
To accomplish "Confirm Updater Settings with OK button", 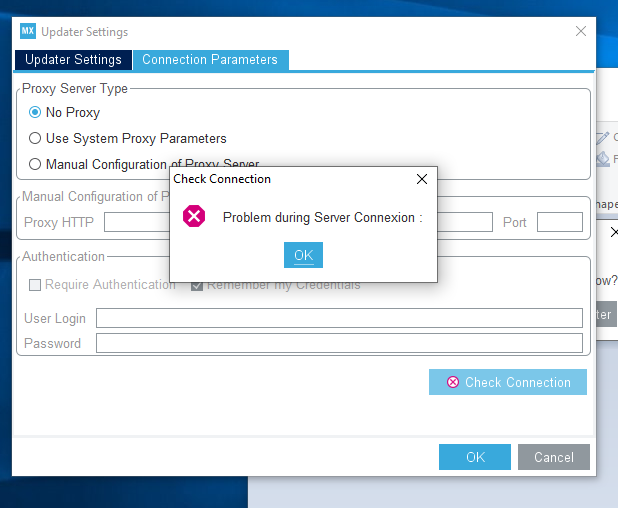I will click(475, 457).
